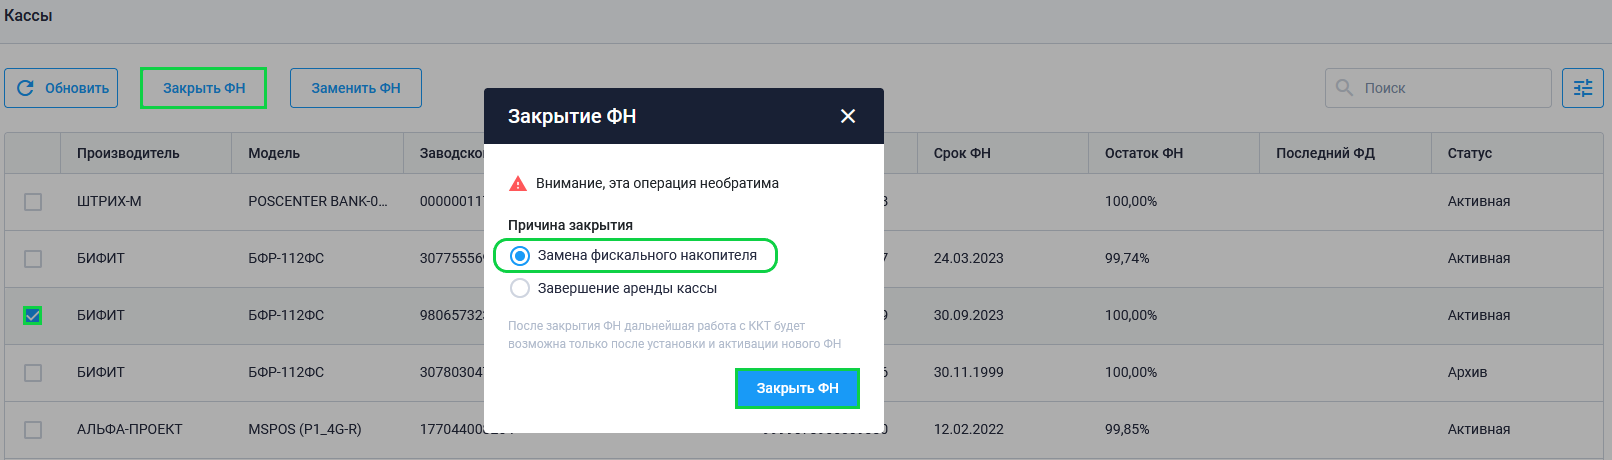Tick checkbox of БИФИТ row dated 24.03.2023
Screen dimensions: 1612x460
point(33,259)
